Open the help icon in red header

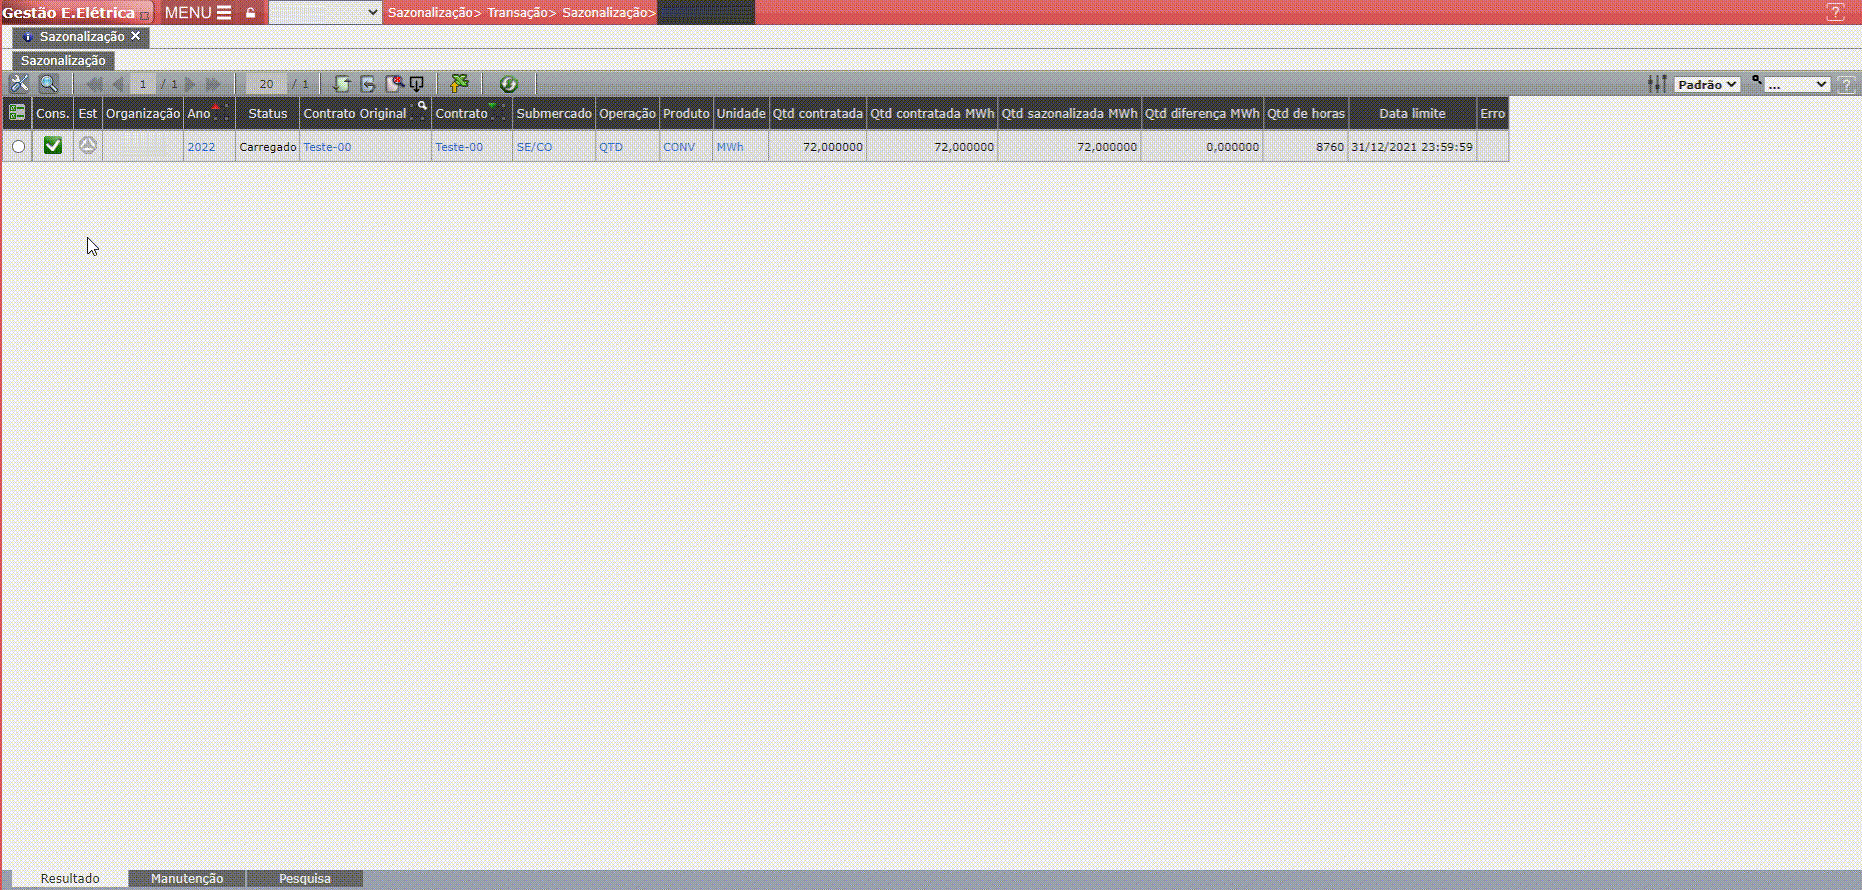pyautogui.click(x=1835, y=13)
